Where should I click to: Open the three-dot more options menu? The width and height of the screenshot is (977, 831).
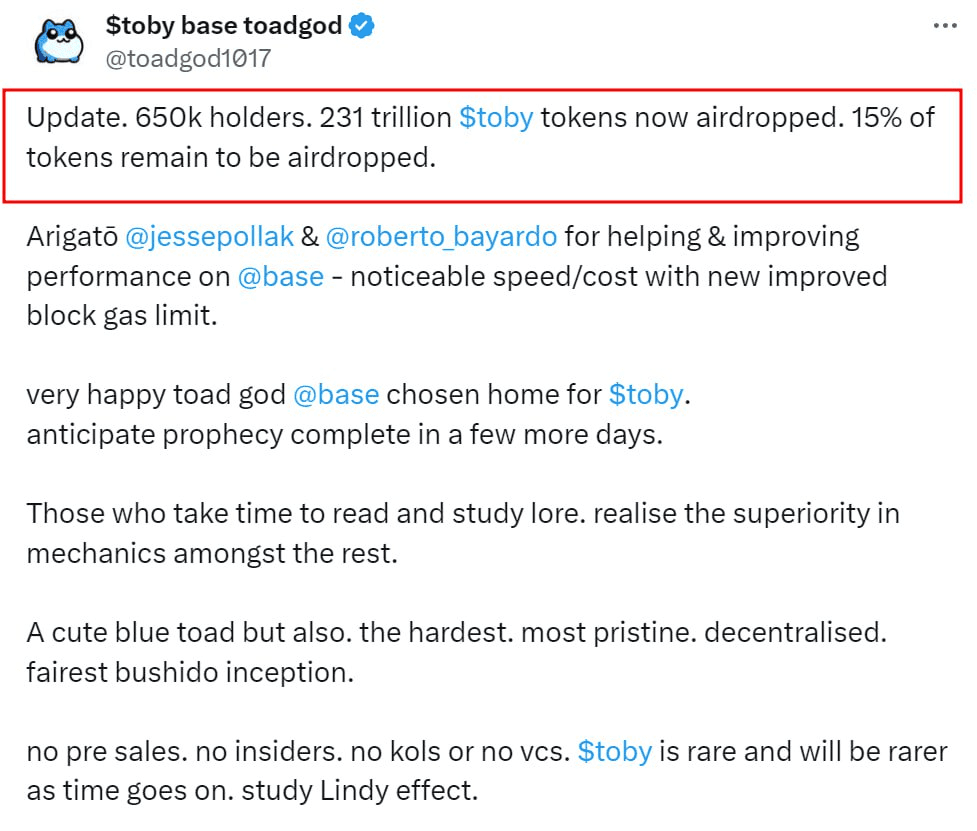point(945,26)
